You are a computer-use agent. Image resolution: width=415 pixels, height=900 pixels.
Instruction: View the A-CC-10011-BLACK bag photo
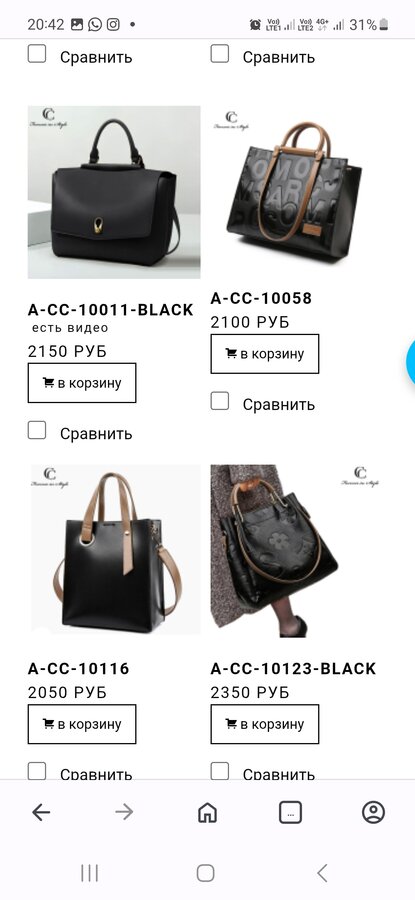point(114,192)
